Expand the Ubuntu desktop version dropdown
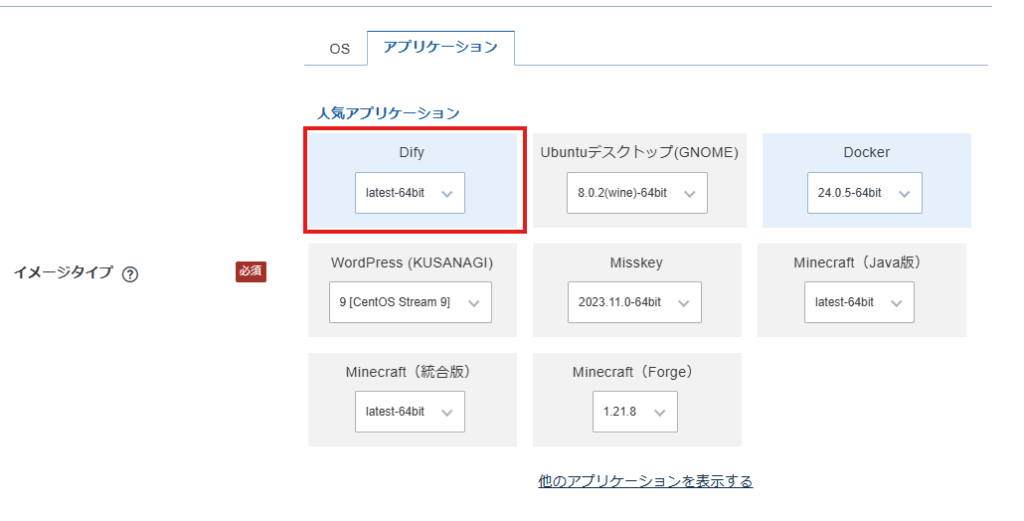This screenshot has height=521, width=1024. click(x=636, y=193)
